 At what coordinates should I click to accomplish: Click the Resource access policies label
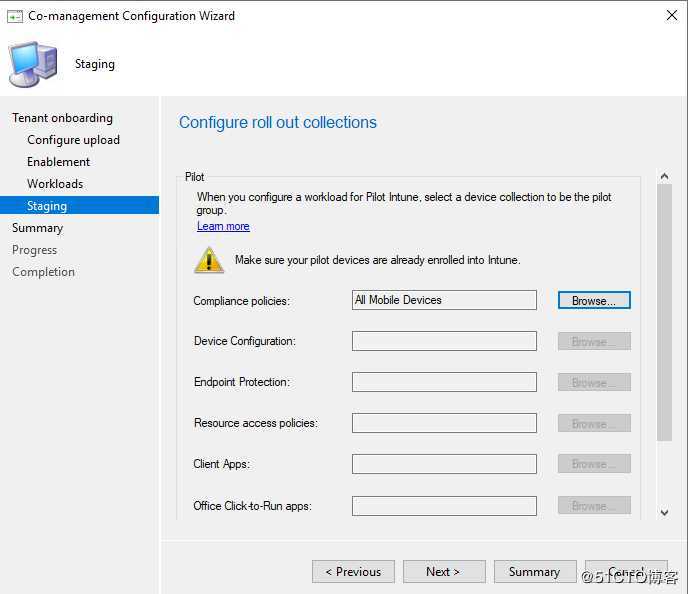(255, 423)
